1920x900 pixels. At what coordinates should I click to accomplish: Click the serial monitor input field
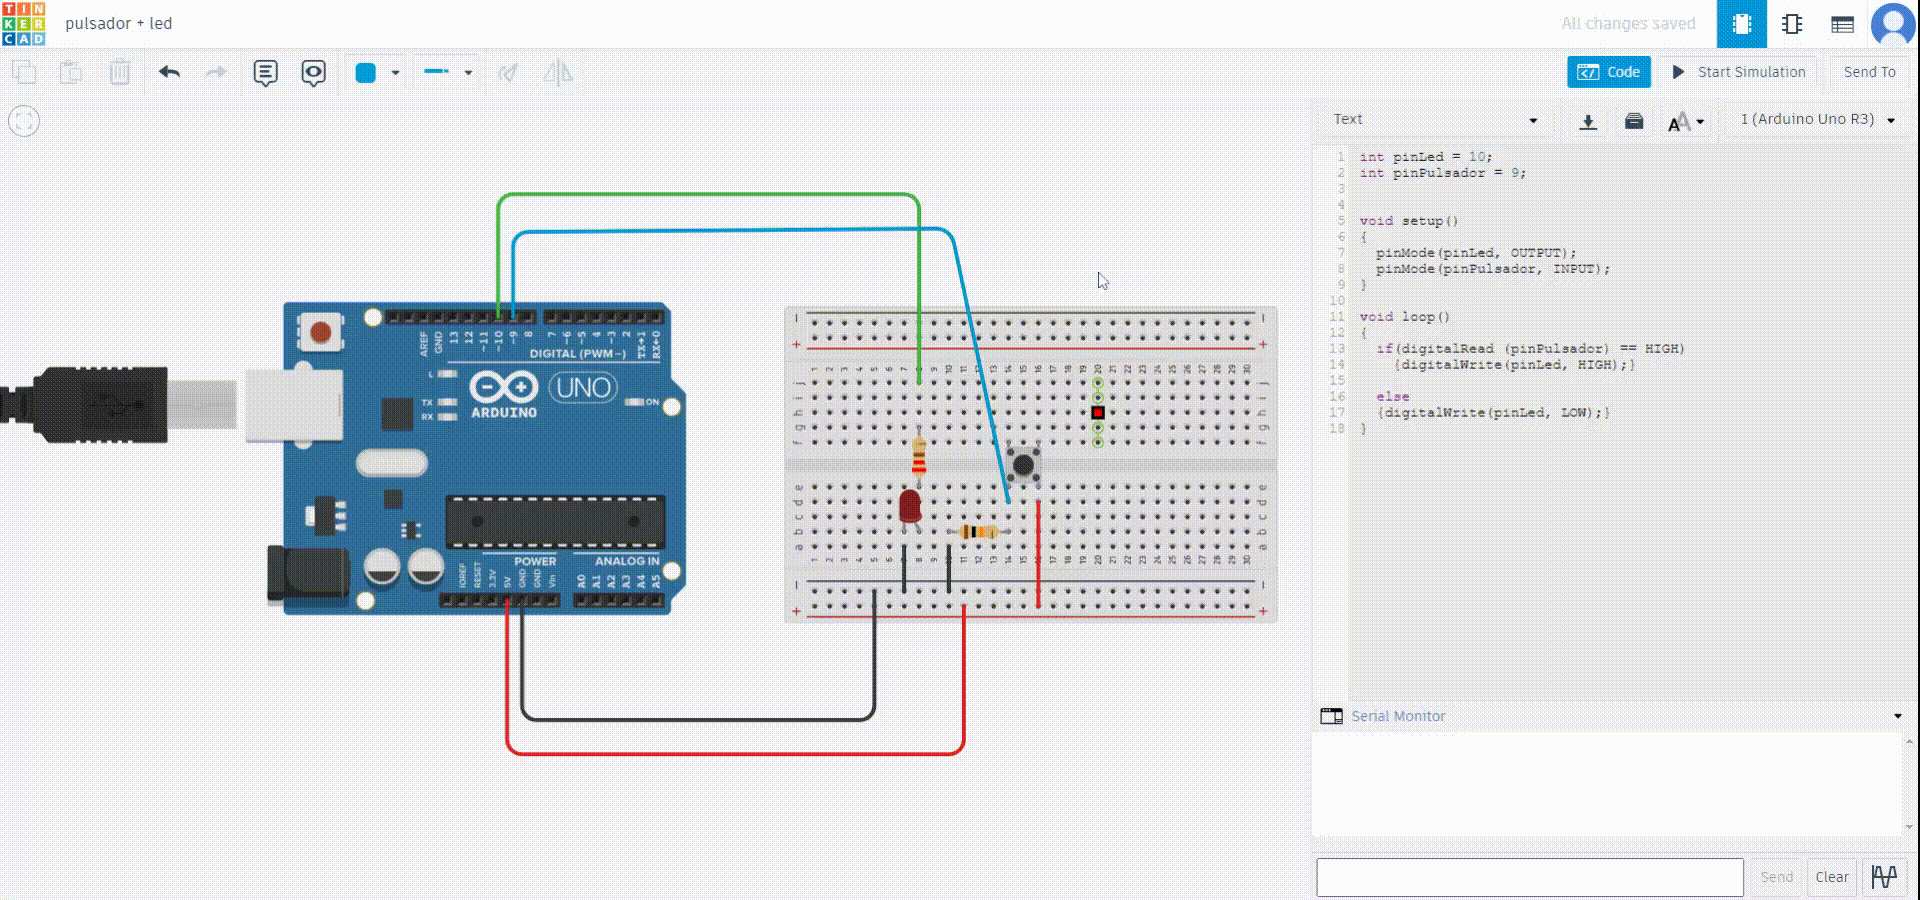tap(1529, 877)
